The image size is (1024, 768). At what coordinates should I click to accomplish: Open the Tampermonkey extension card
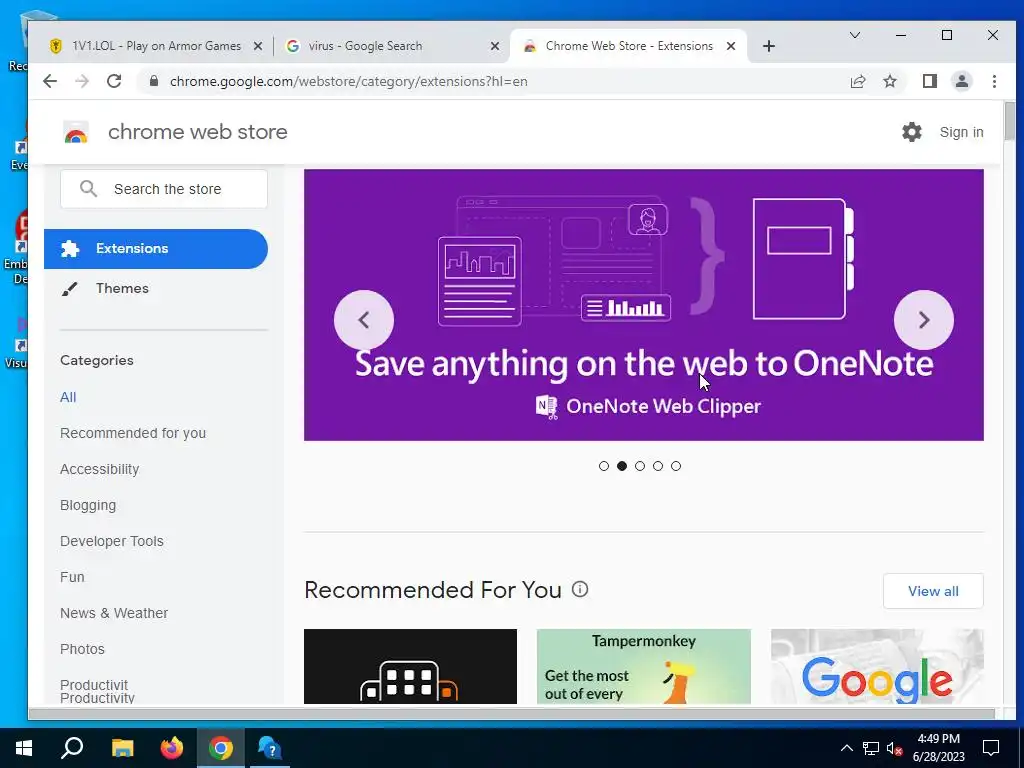pyautogui.click(x=643, y=666)
